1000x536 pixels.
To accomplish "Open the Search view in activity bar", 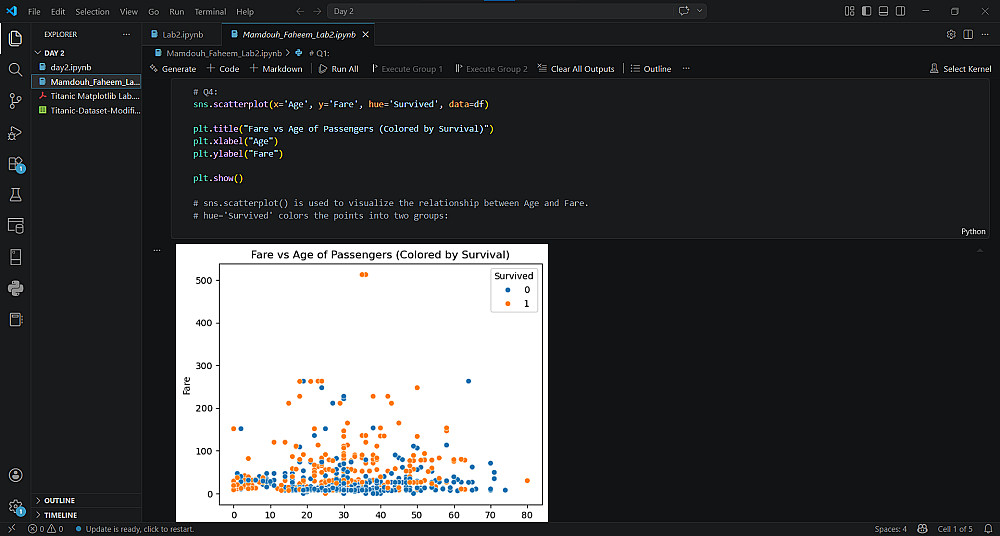I will tap(15, 70).
